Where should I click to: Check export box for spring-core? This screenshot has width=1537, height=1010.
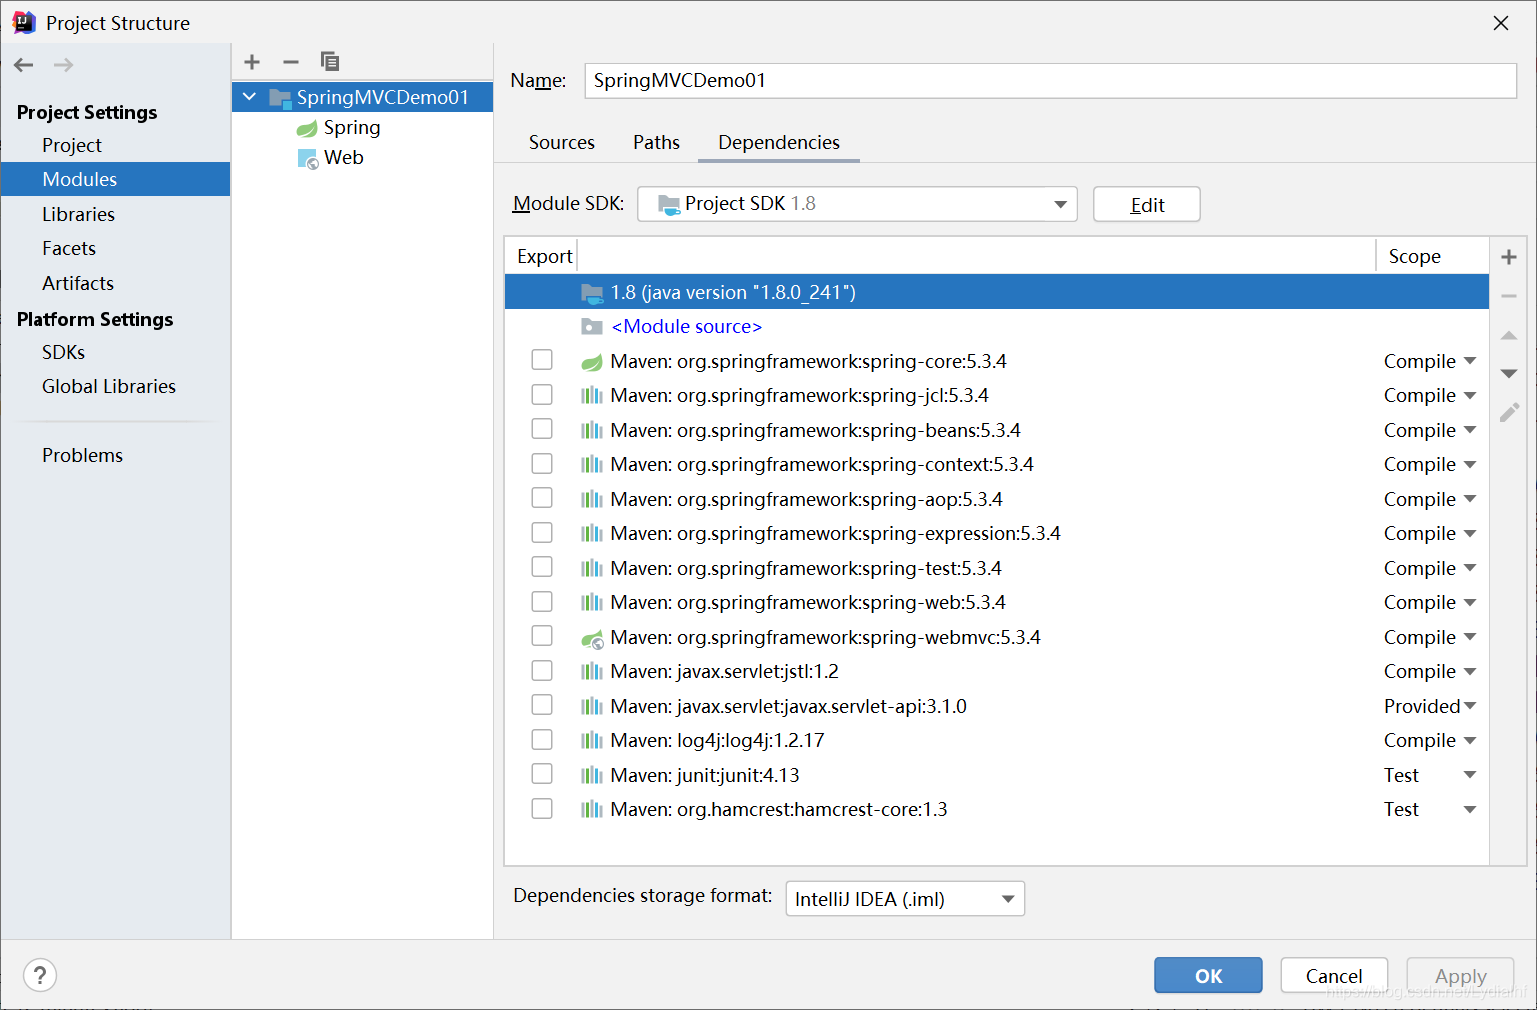coord(542,360)
